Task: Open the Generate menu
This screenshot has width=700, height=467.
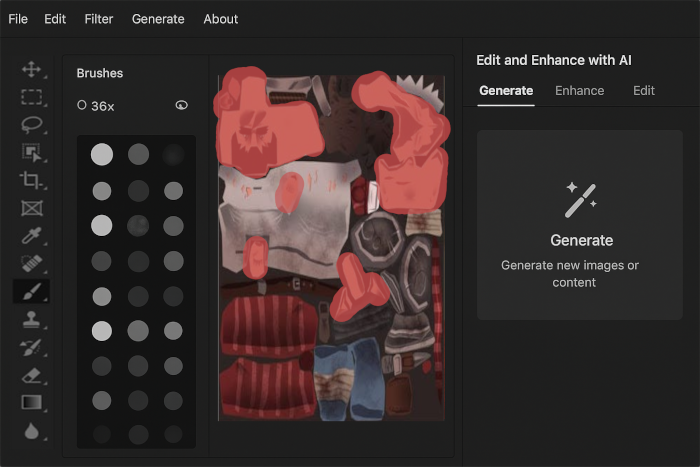Action: tap(158, 19)
